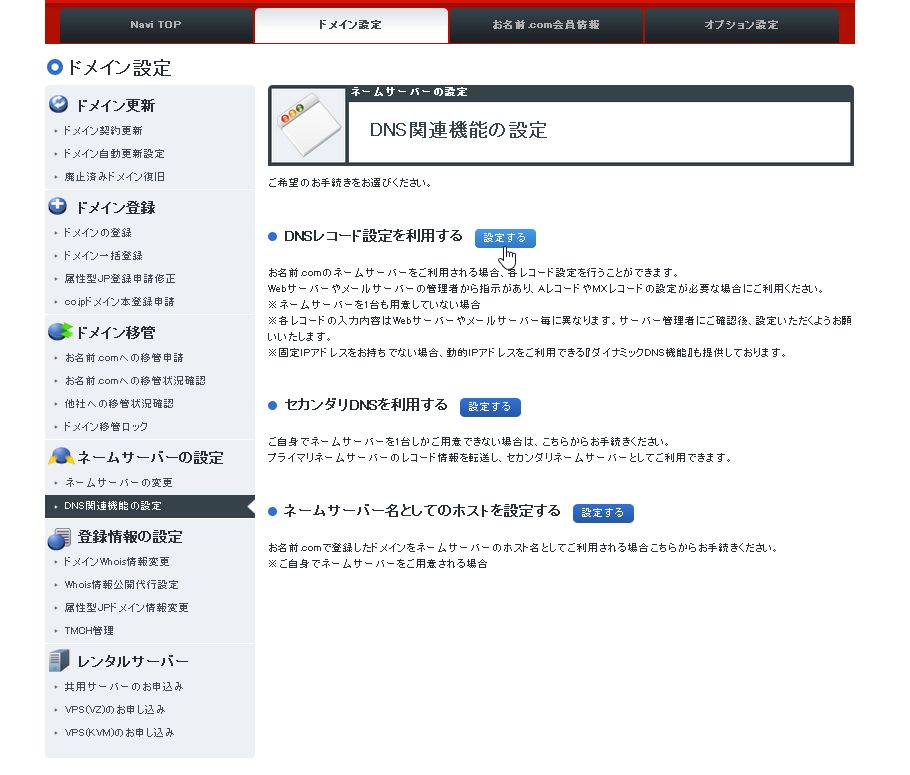Click 設定する for セカンダリDNS
The height and width of the screenshot is (775, 910).
[x=490, y=407]
